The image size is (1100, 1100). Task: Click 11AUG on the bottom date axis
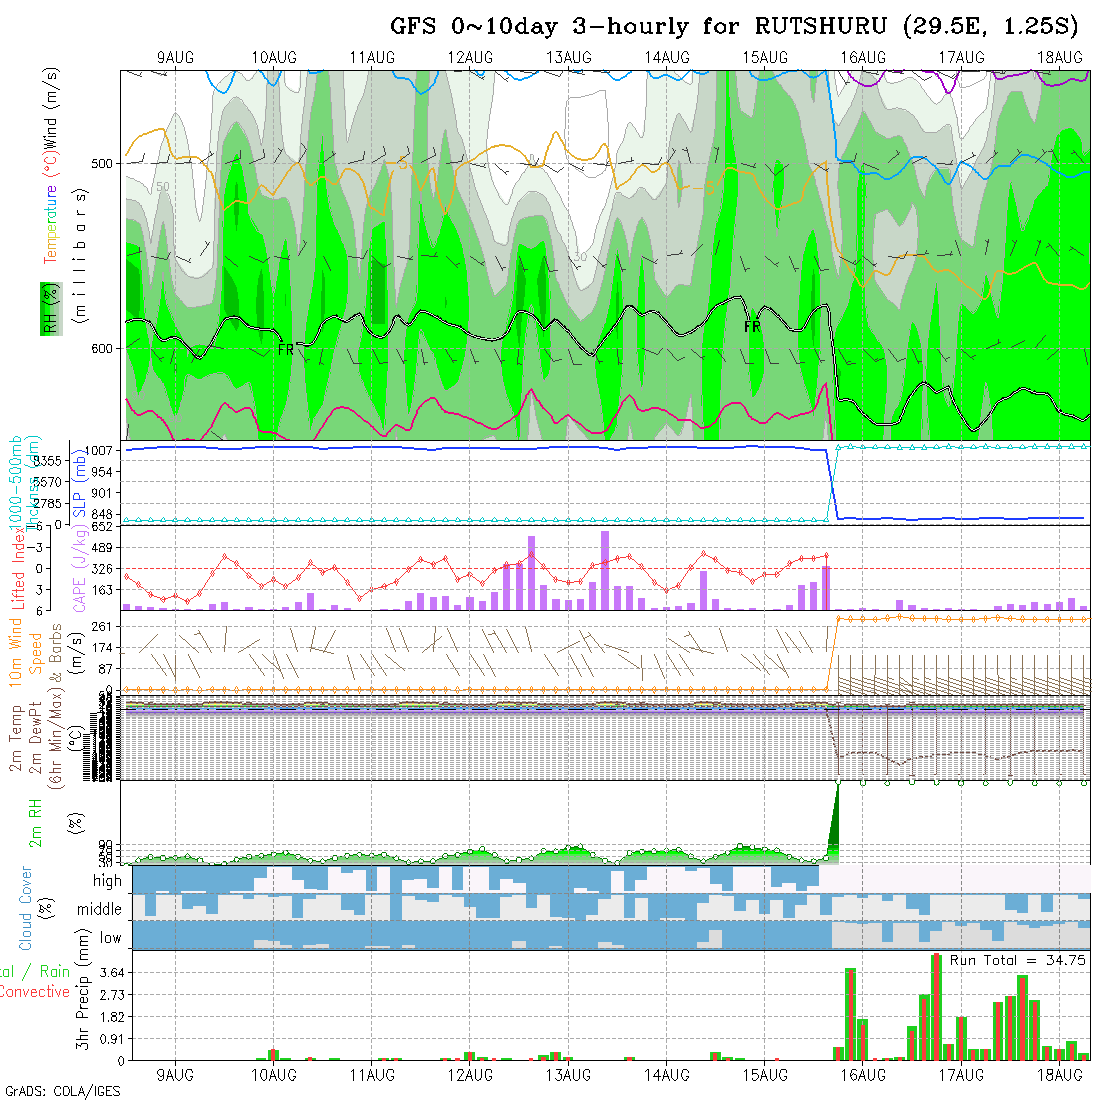pos(372,1075)
